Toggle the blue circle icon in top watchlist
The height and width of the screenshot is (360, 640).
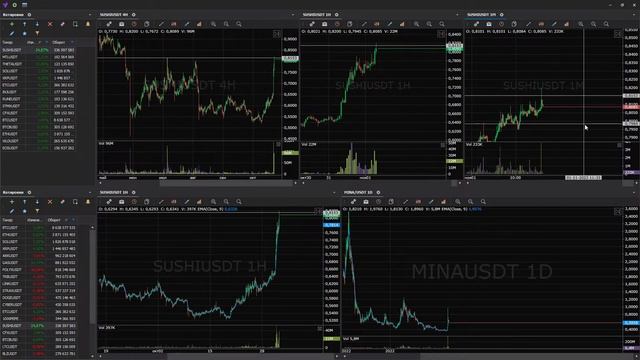click(24, 33)
